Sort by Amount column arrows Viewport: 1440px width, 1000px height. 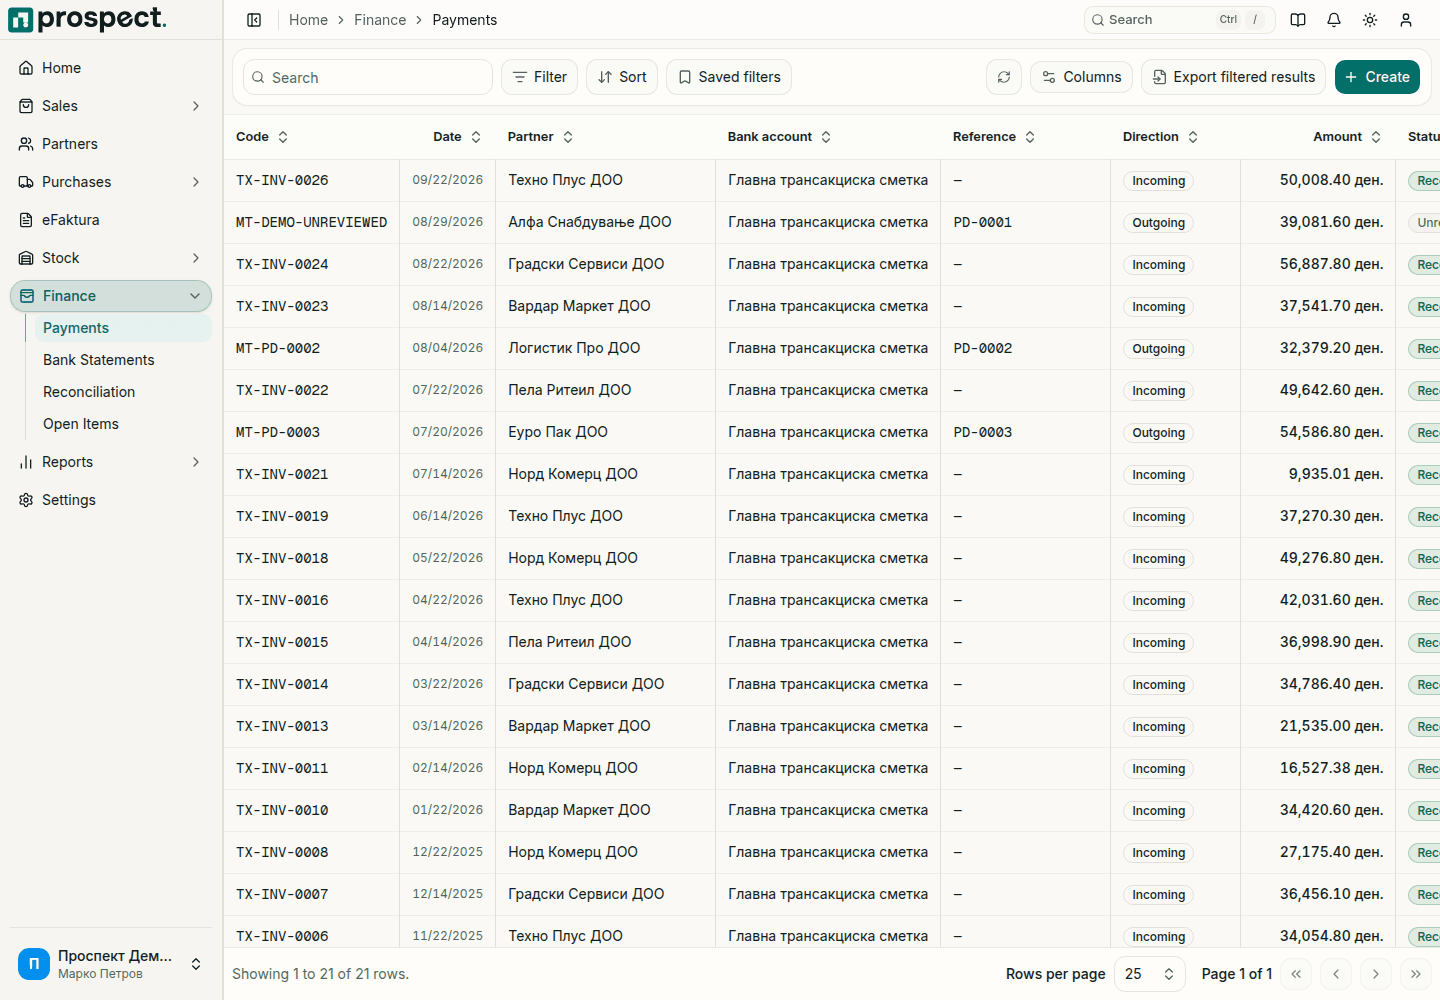click(1376, 137)
